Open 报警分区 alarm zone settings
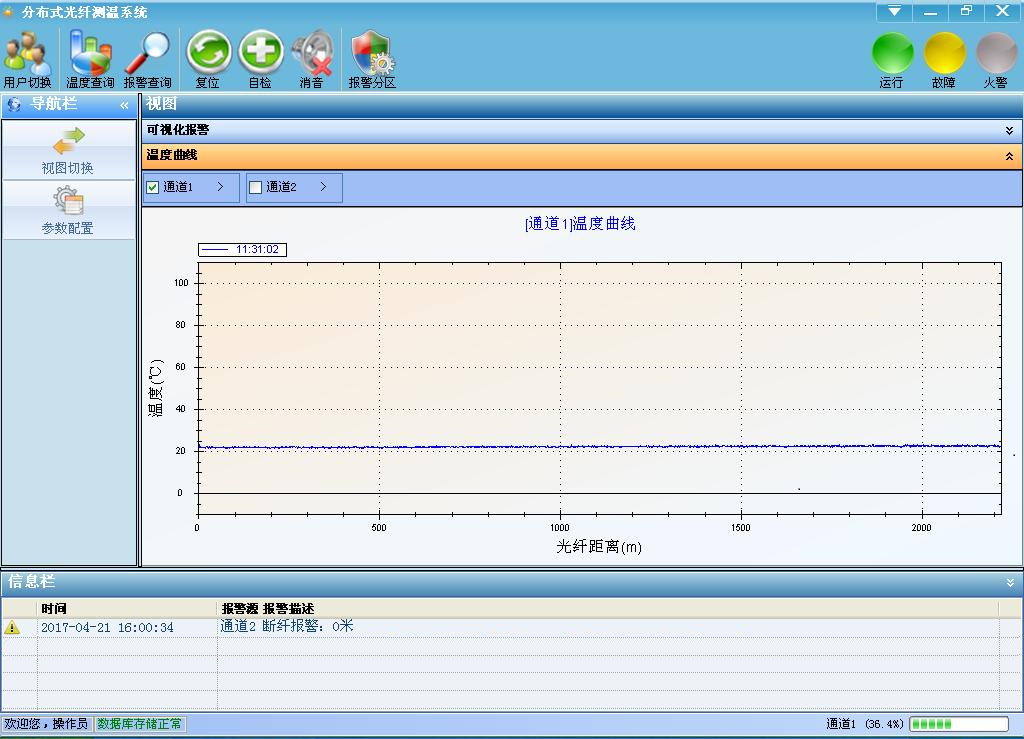Viewport: 1024px width, 739px height. [372, 55]
